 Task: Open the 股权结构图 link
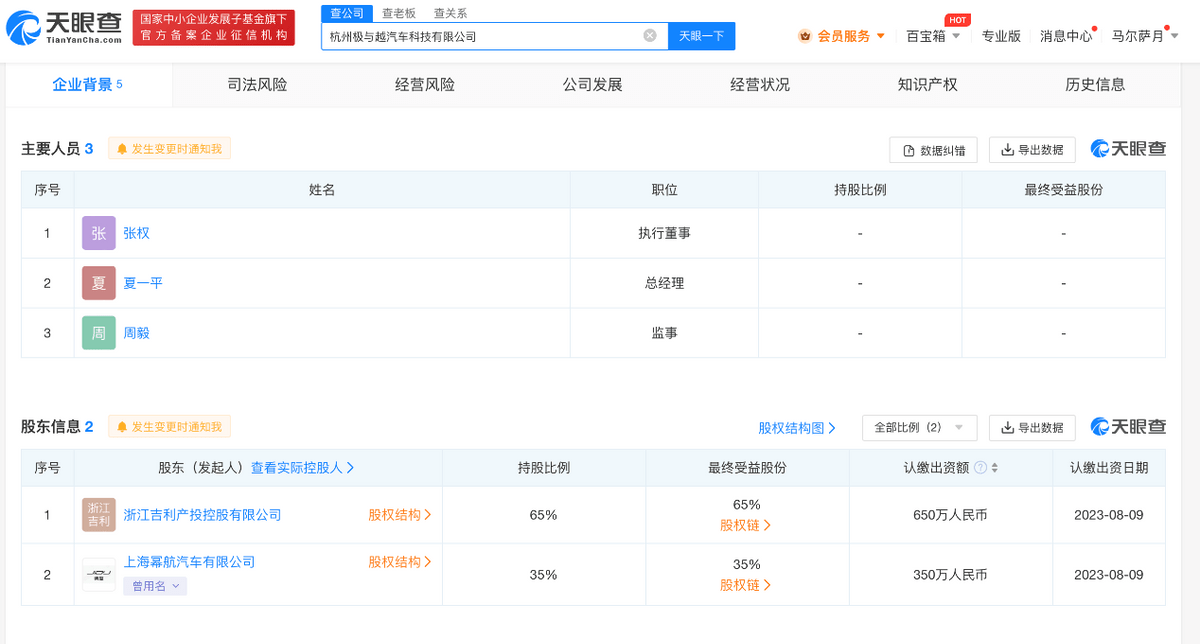point(796,428)
